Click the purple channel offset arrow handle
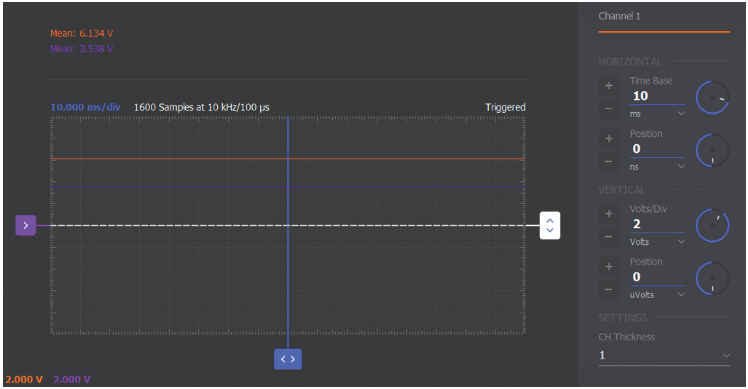This screenshot has width=748, height=389. (26, 225)
